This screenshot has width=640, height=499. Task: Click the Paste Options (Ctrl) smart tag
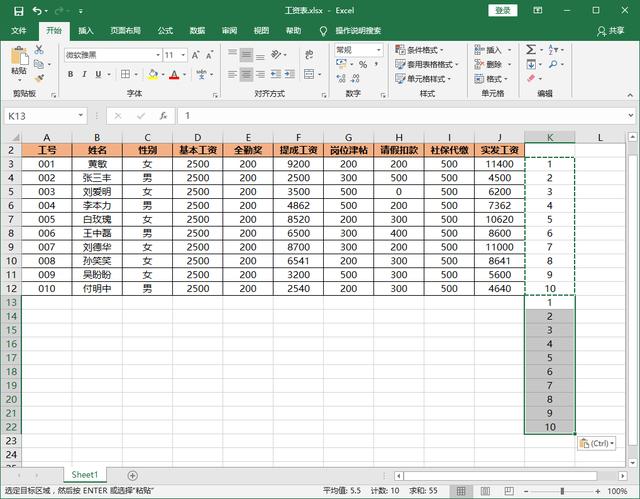click(x=597, y=443)
